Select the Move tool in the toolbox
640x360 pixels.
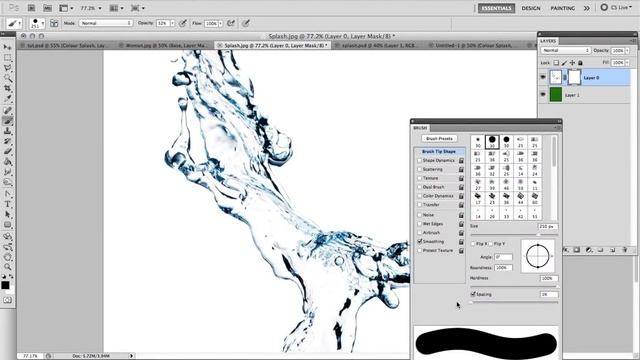(7, 47)
